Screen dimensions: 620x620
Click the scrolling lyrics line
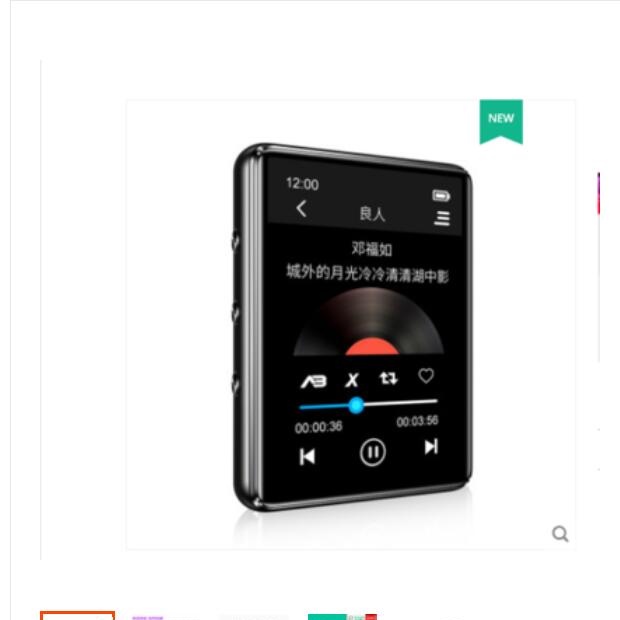coord(367,273)
